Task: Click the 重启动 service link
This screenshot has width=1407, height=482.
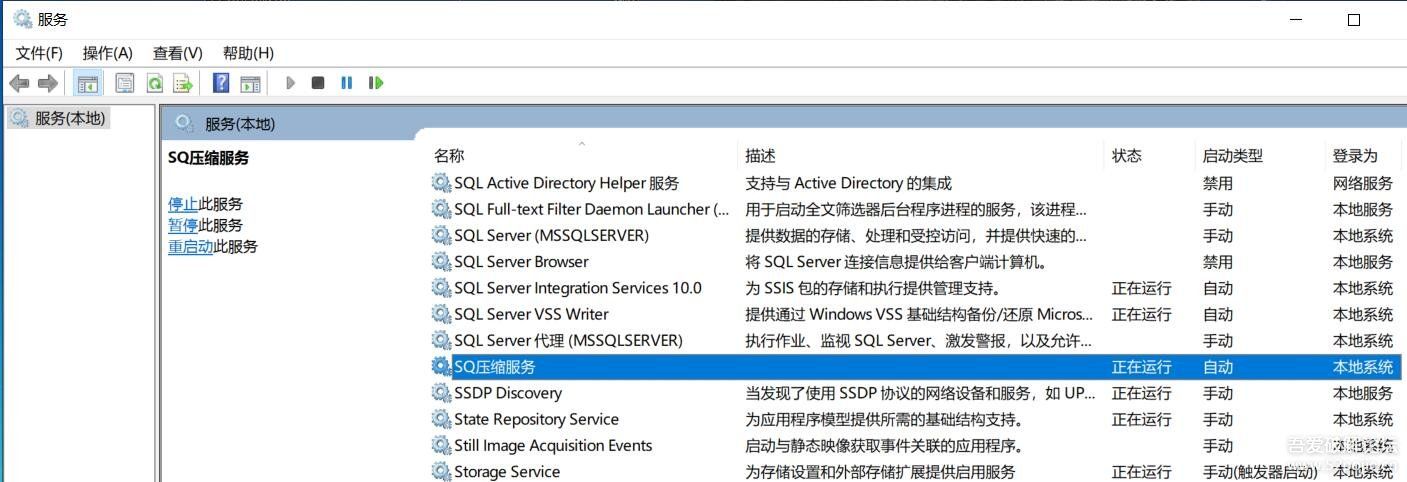Action: (x=190, y=247)
